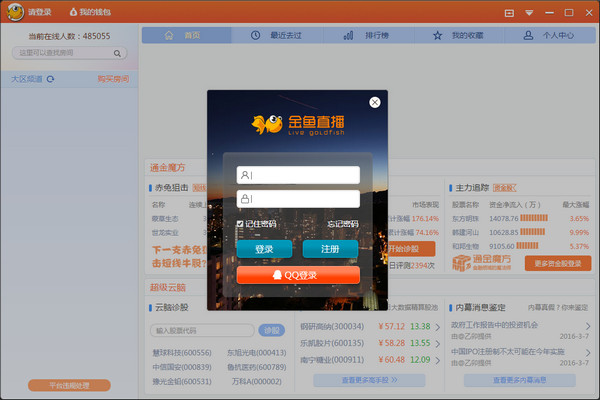Image resolution: width=600 pixels, height=400 pixels.
Task: Click the username input field
Action: point(297,175)
